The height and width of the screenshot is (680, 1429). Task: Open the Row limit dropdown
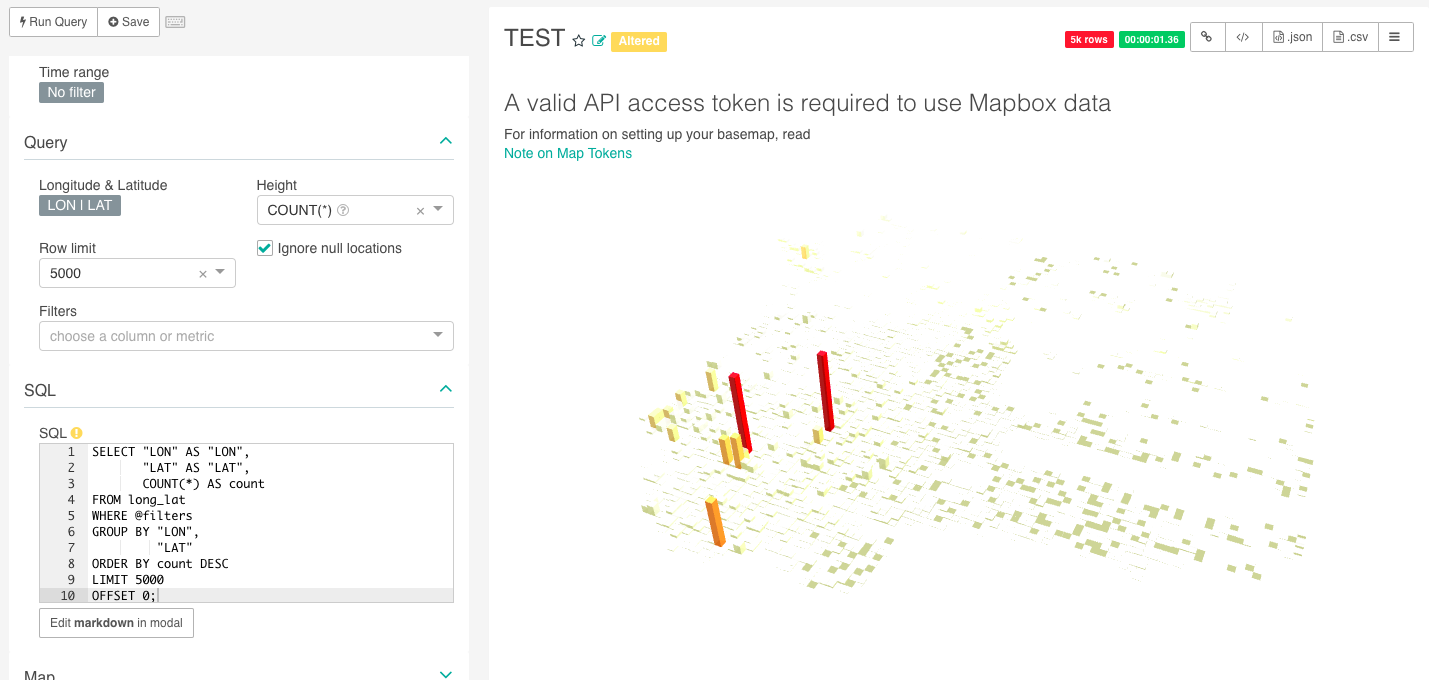(221, 273)
